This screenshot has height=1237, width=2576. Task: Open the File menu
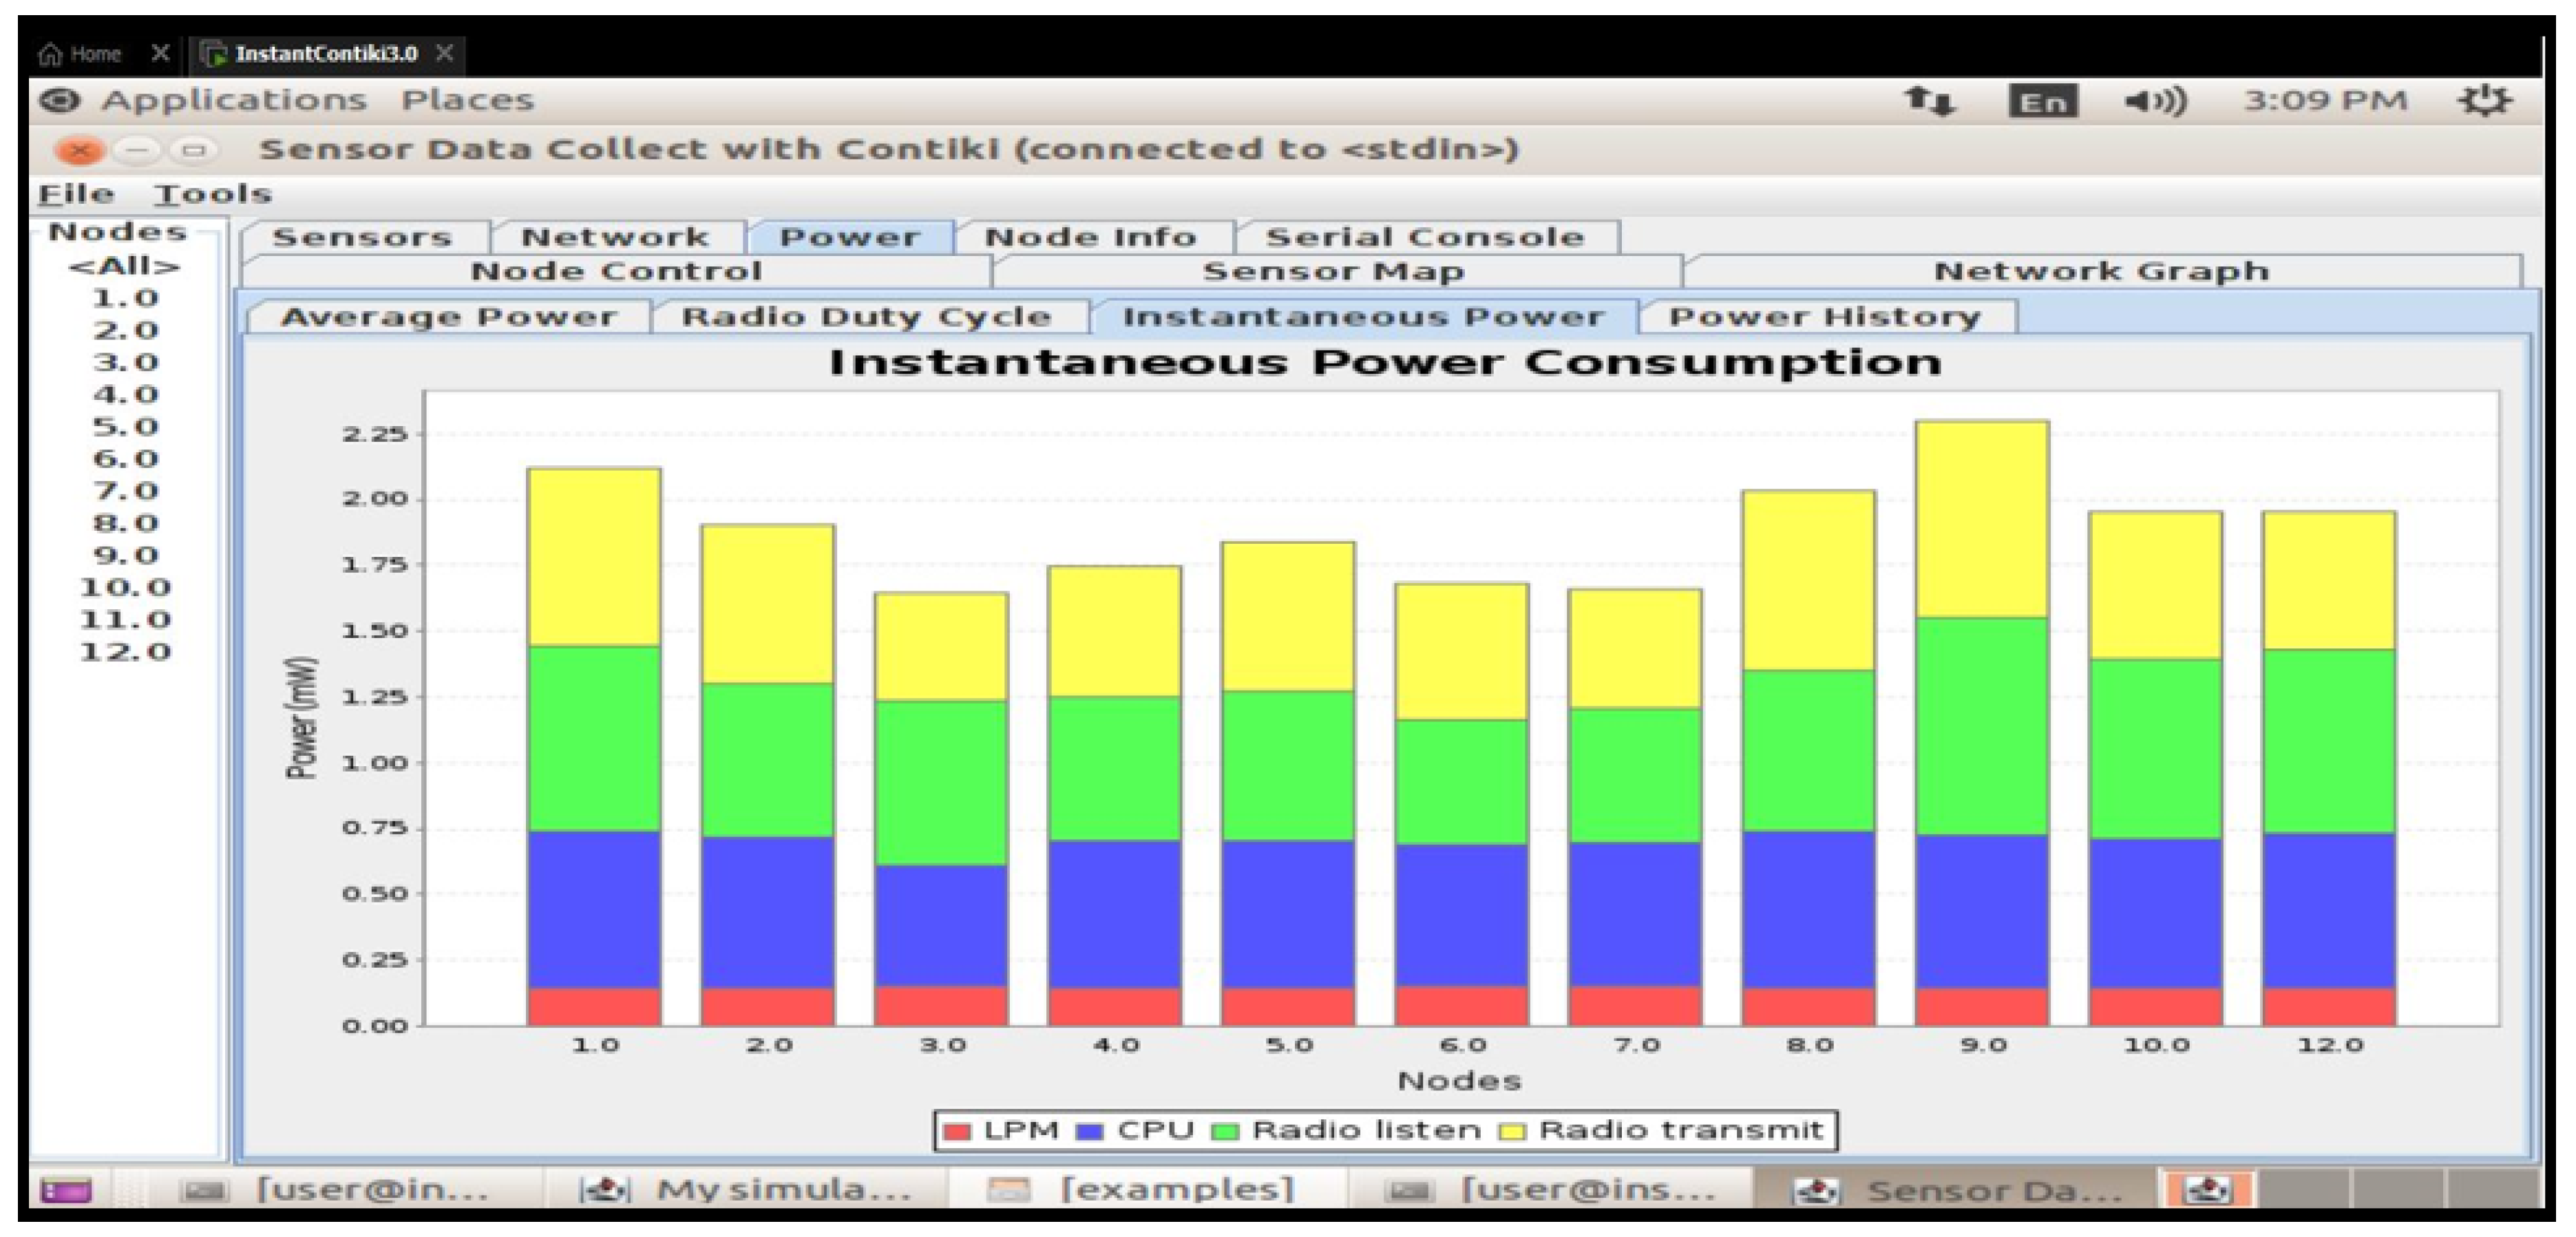[76, 194]
